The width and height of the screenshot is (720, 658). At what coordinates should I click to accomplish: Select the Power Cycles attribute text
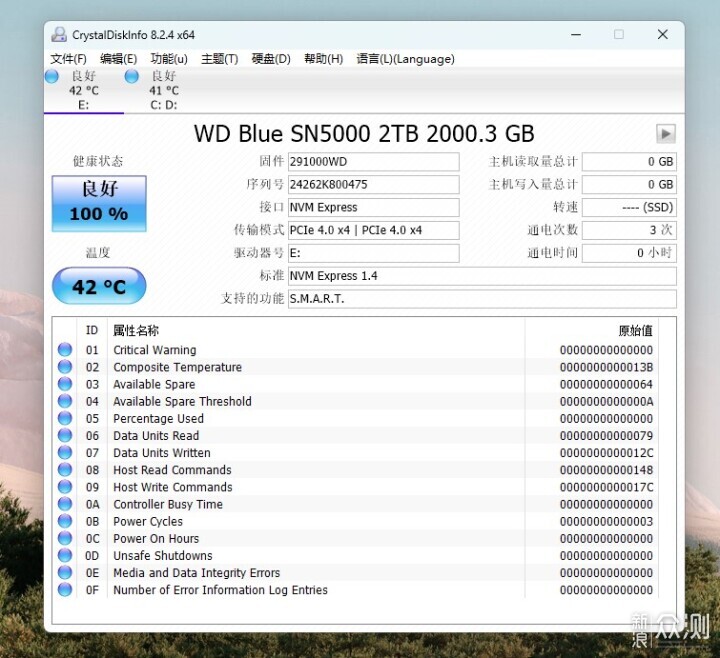[x=148, y=521]
